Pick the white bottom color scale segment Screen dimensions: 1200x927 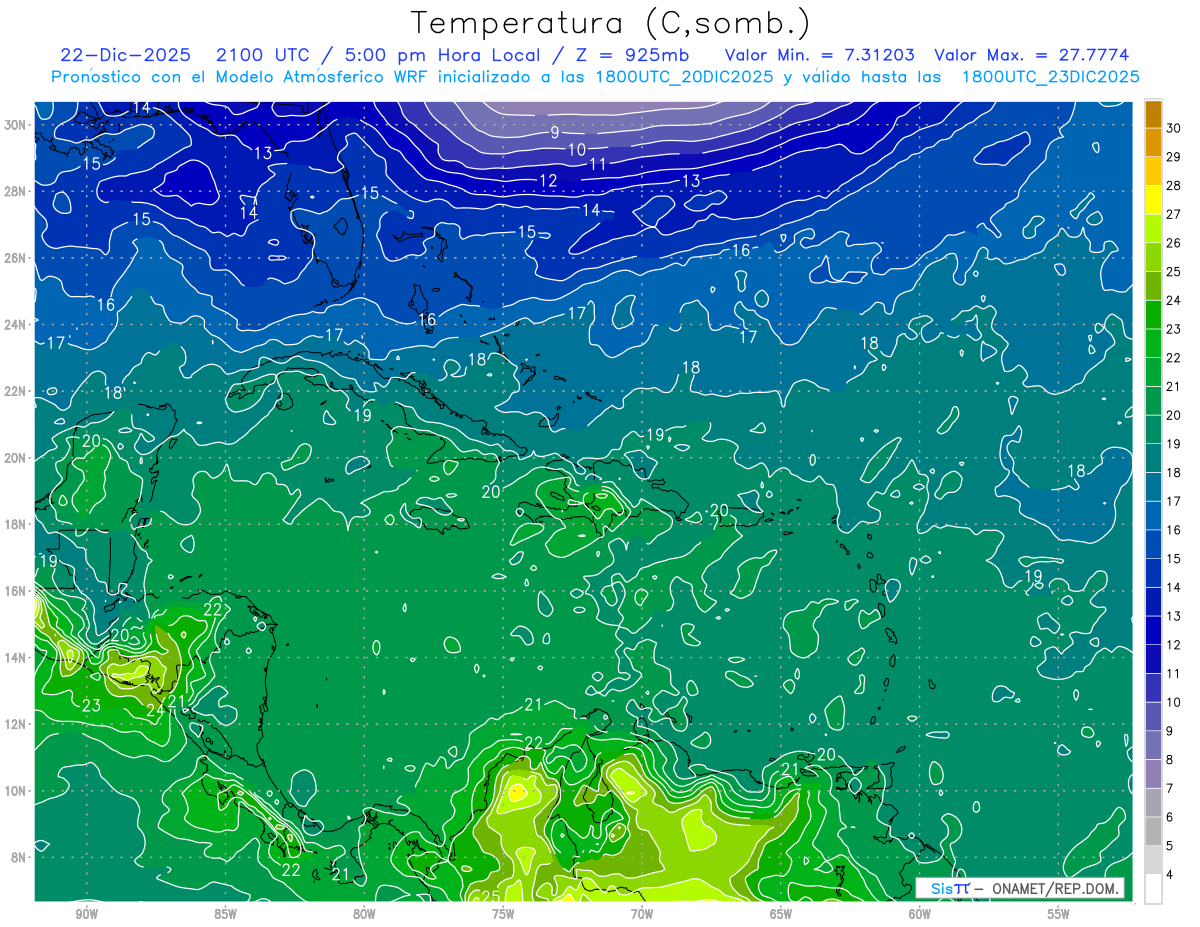[x=1154, y=889]
